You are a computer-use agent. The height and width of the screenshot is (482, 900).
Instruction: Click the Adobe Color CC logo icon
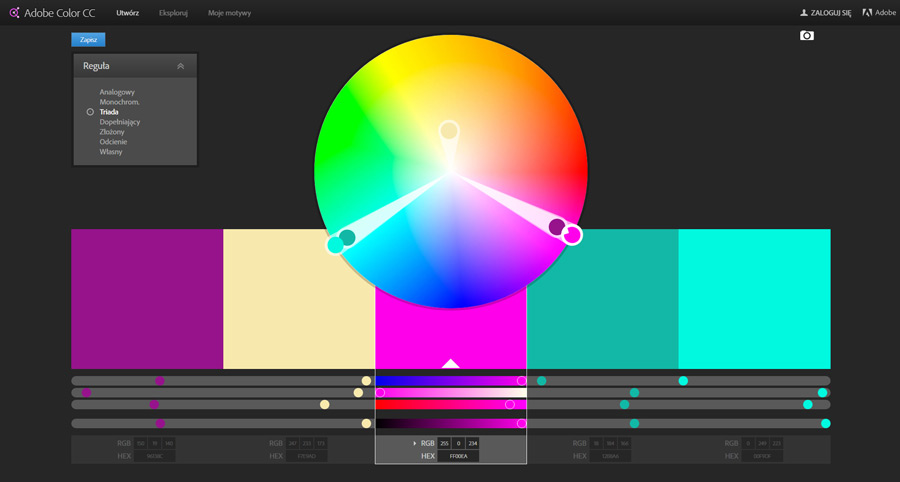[x=14, y=13]
